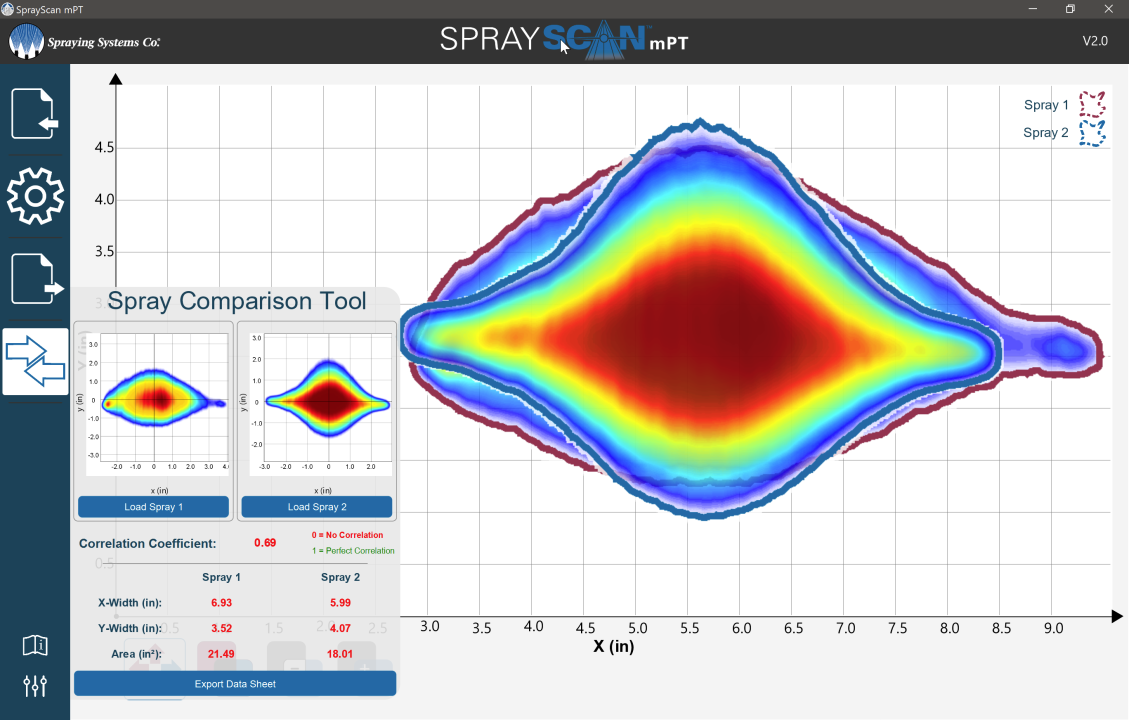Viewport: 1129px width, 720px height.
Task: Select the highlighted Spray Comparison arrows icon
Action: click(35, 362)
